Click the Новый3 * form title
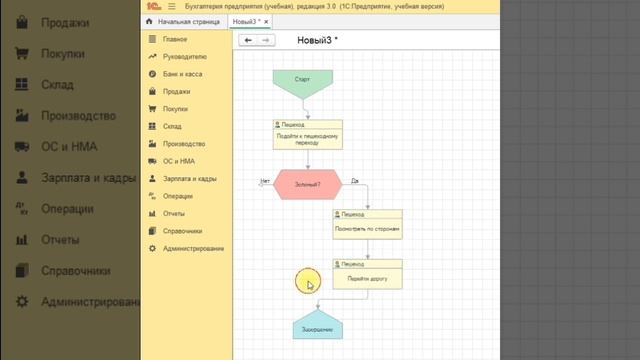Viewport: 640px width, 360px height. [317, 40]
